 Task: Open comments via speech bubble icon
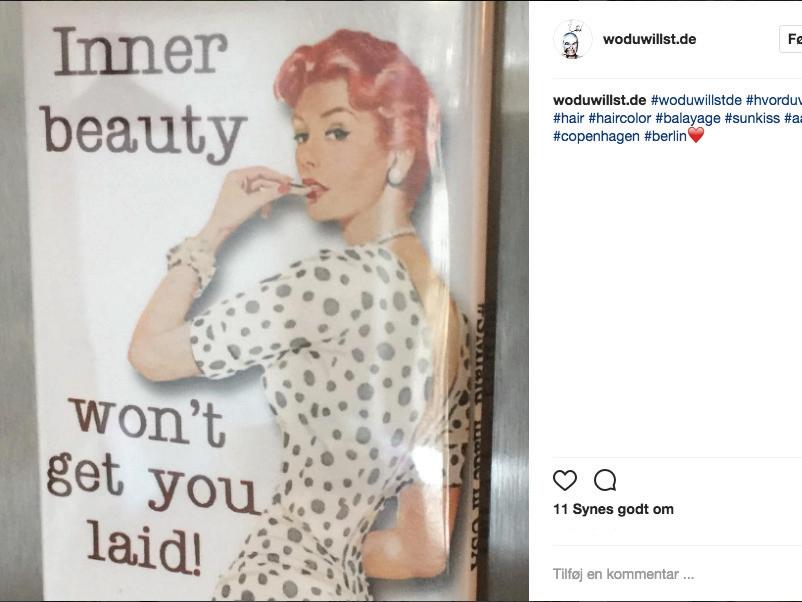(605, 480)
